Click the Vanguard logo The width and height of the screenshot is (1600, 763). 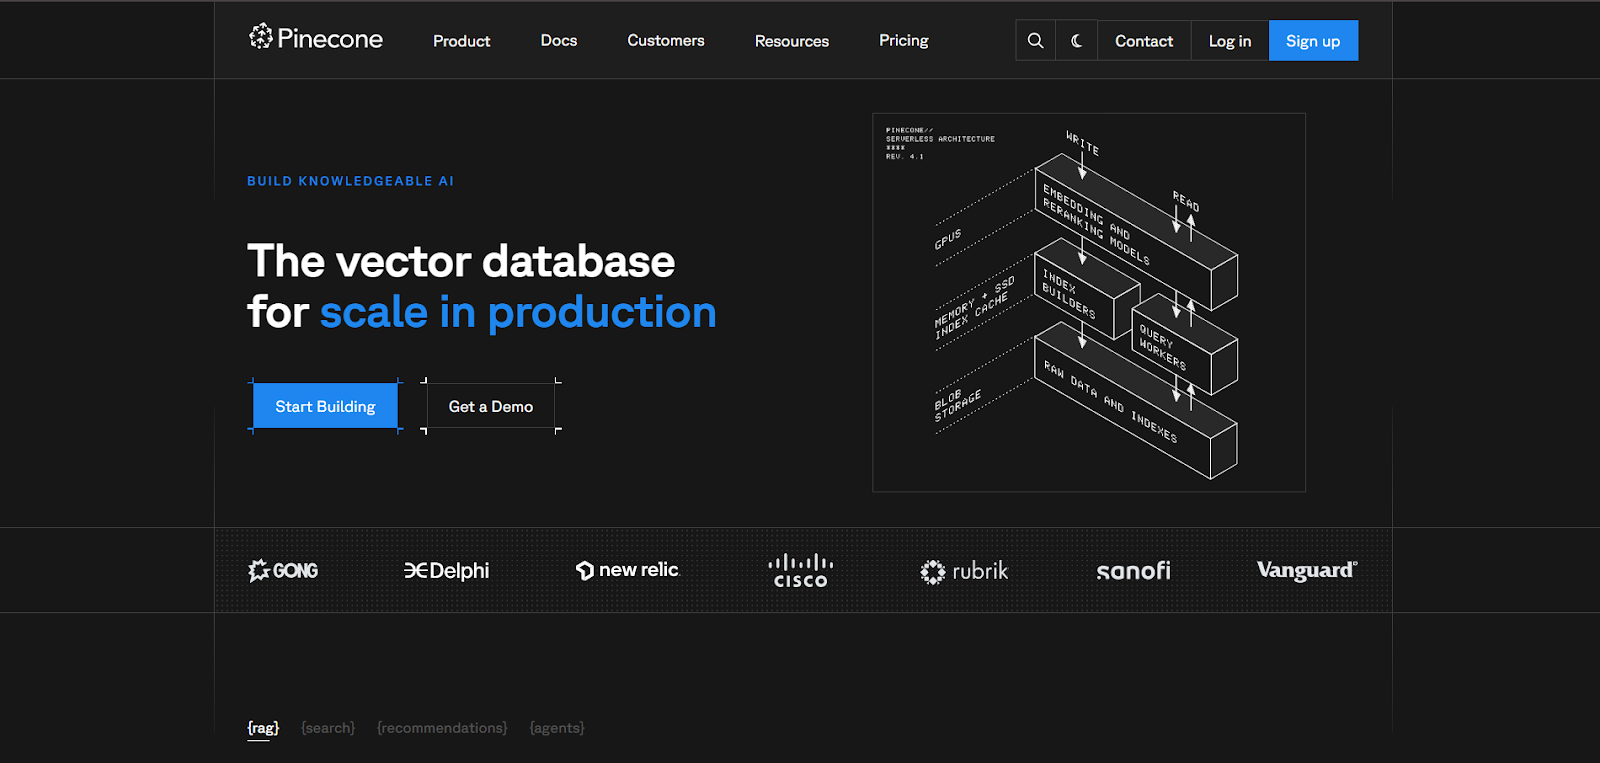pos(1307,570)
